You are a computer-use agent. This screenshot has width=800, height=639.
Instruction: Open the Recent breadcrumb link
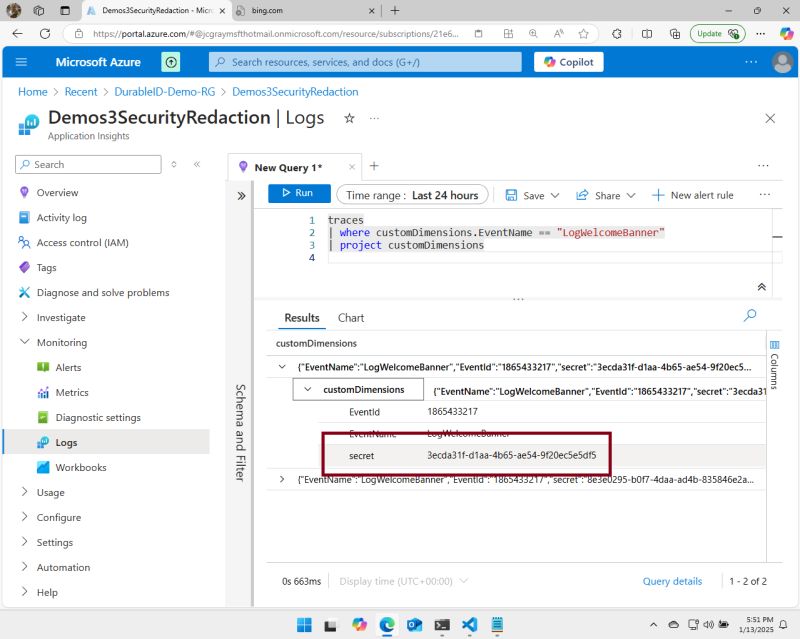[x=81, y=92]
